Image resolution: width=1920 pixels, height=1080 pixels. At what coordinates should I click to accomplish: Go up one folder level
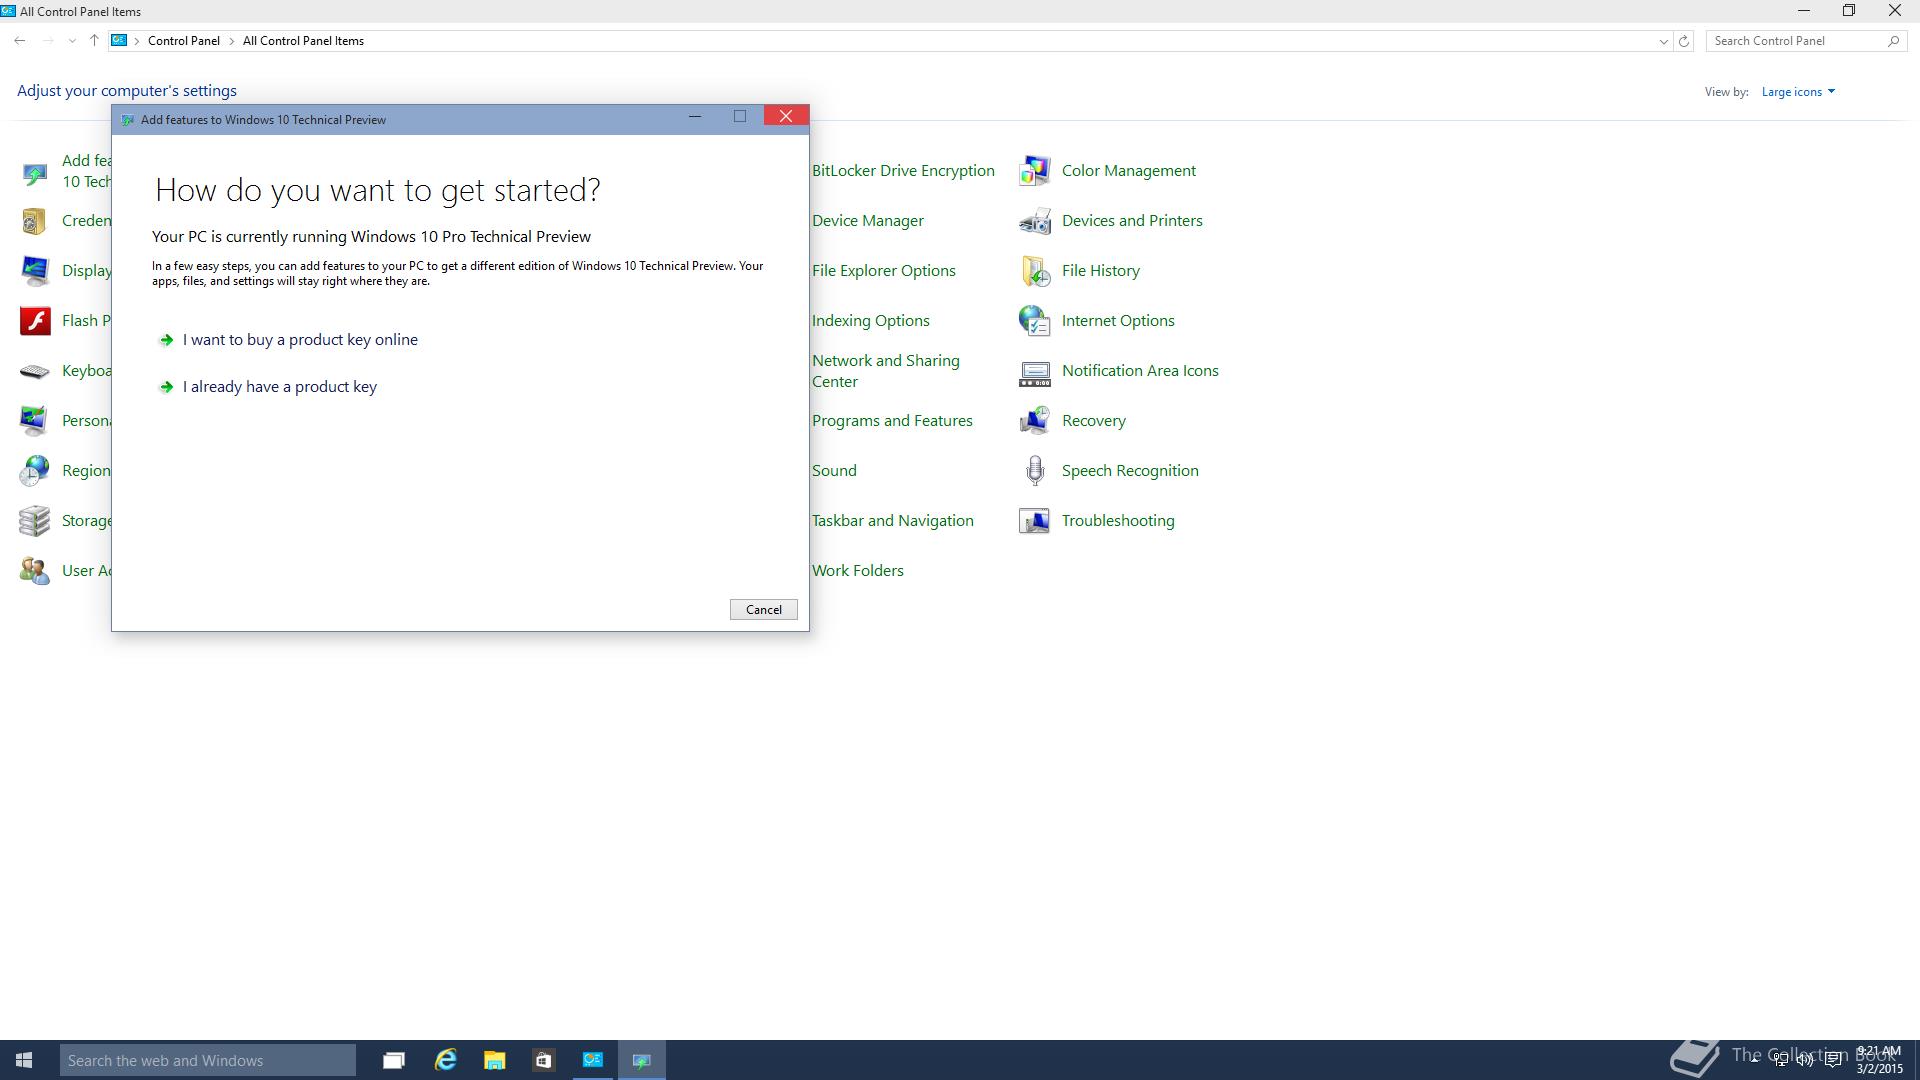tap(94, 41)
